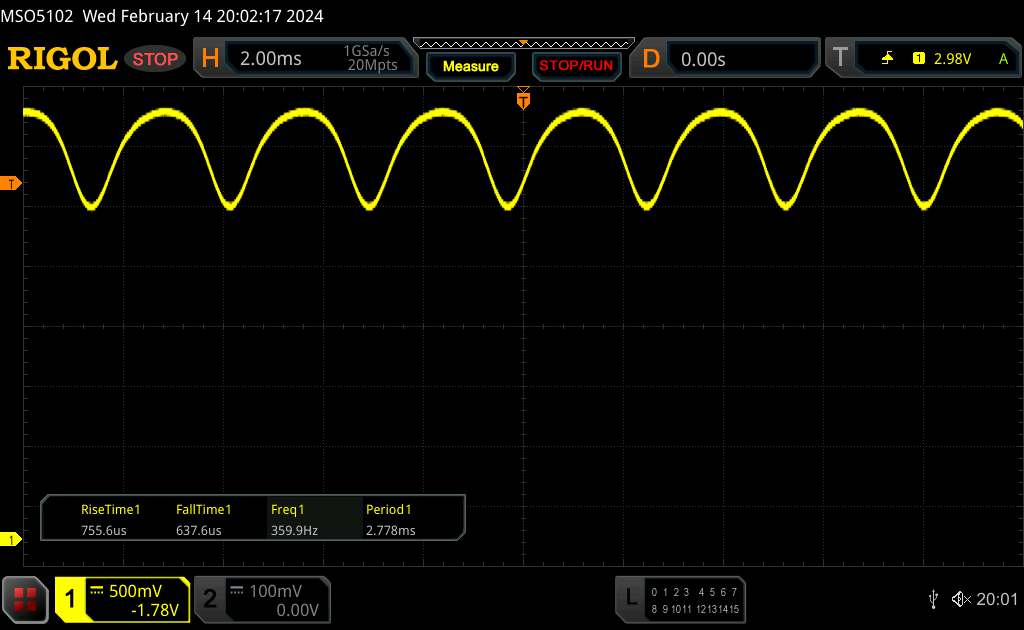Click the rising edge trigger type icon

point(887,59)
